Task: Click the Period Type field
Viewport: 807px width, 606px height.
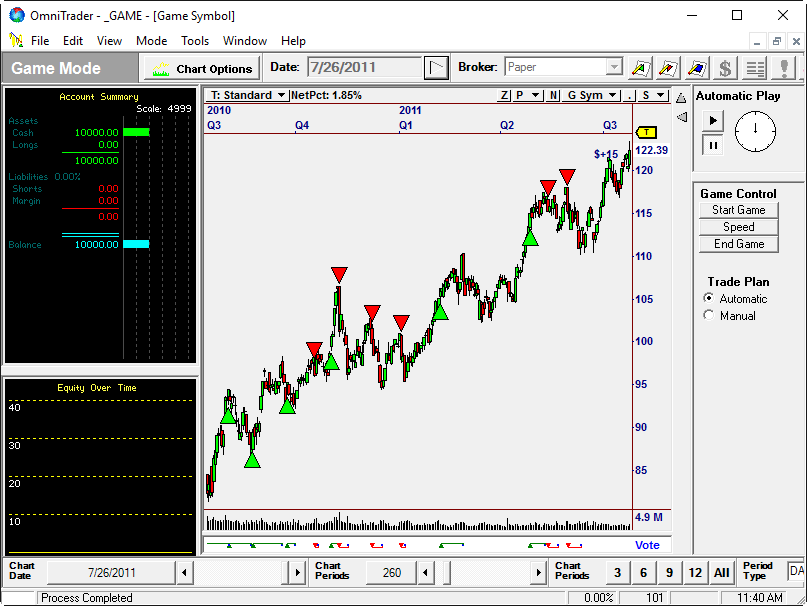Action: (x=796, y=571)
